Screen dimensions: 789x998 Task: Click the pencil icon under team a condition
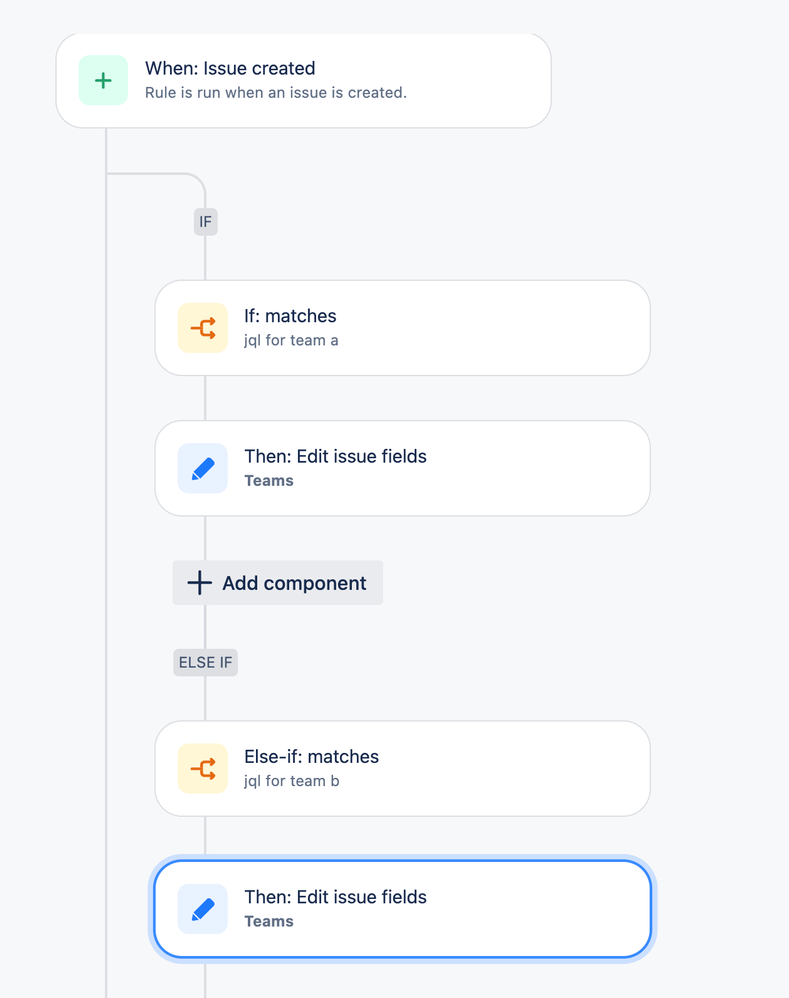[x=202, y=468]
